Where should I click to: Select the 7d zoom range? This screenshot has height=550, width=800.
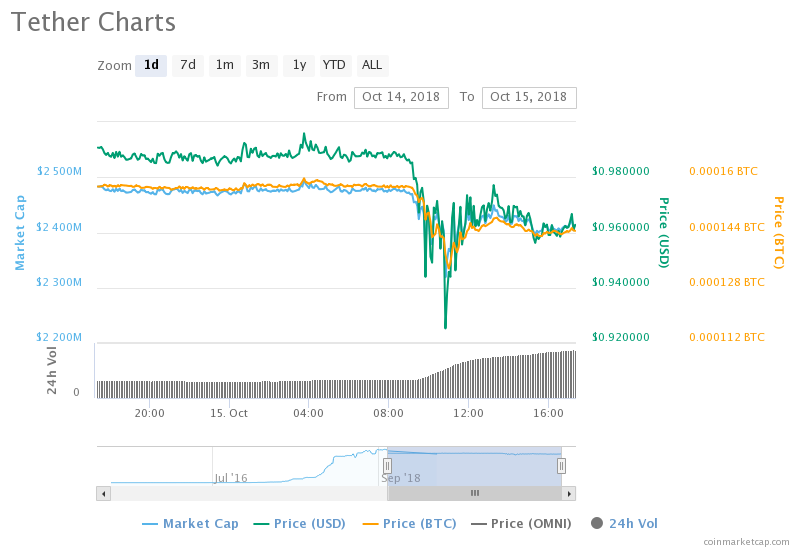(188, 65)
